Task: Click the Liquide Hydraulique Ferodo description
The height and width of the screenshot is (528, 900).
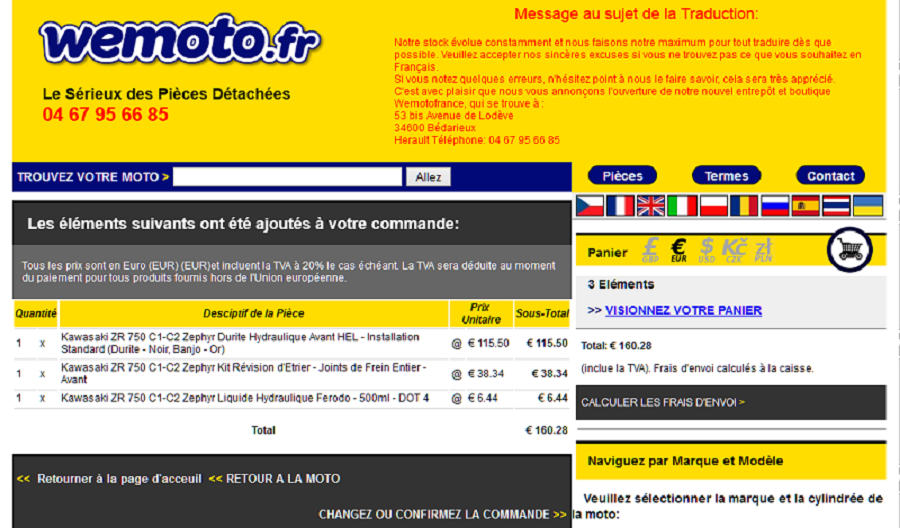Action: coord(245,398)
